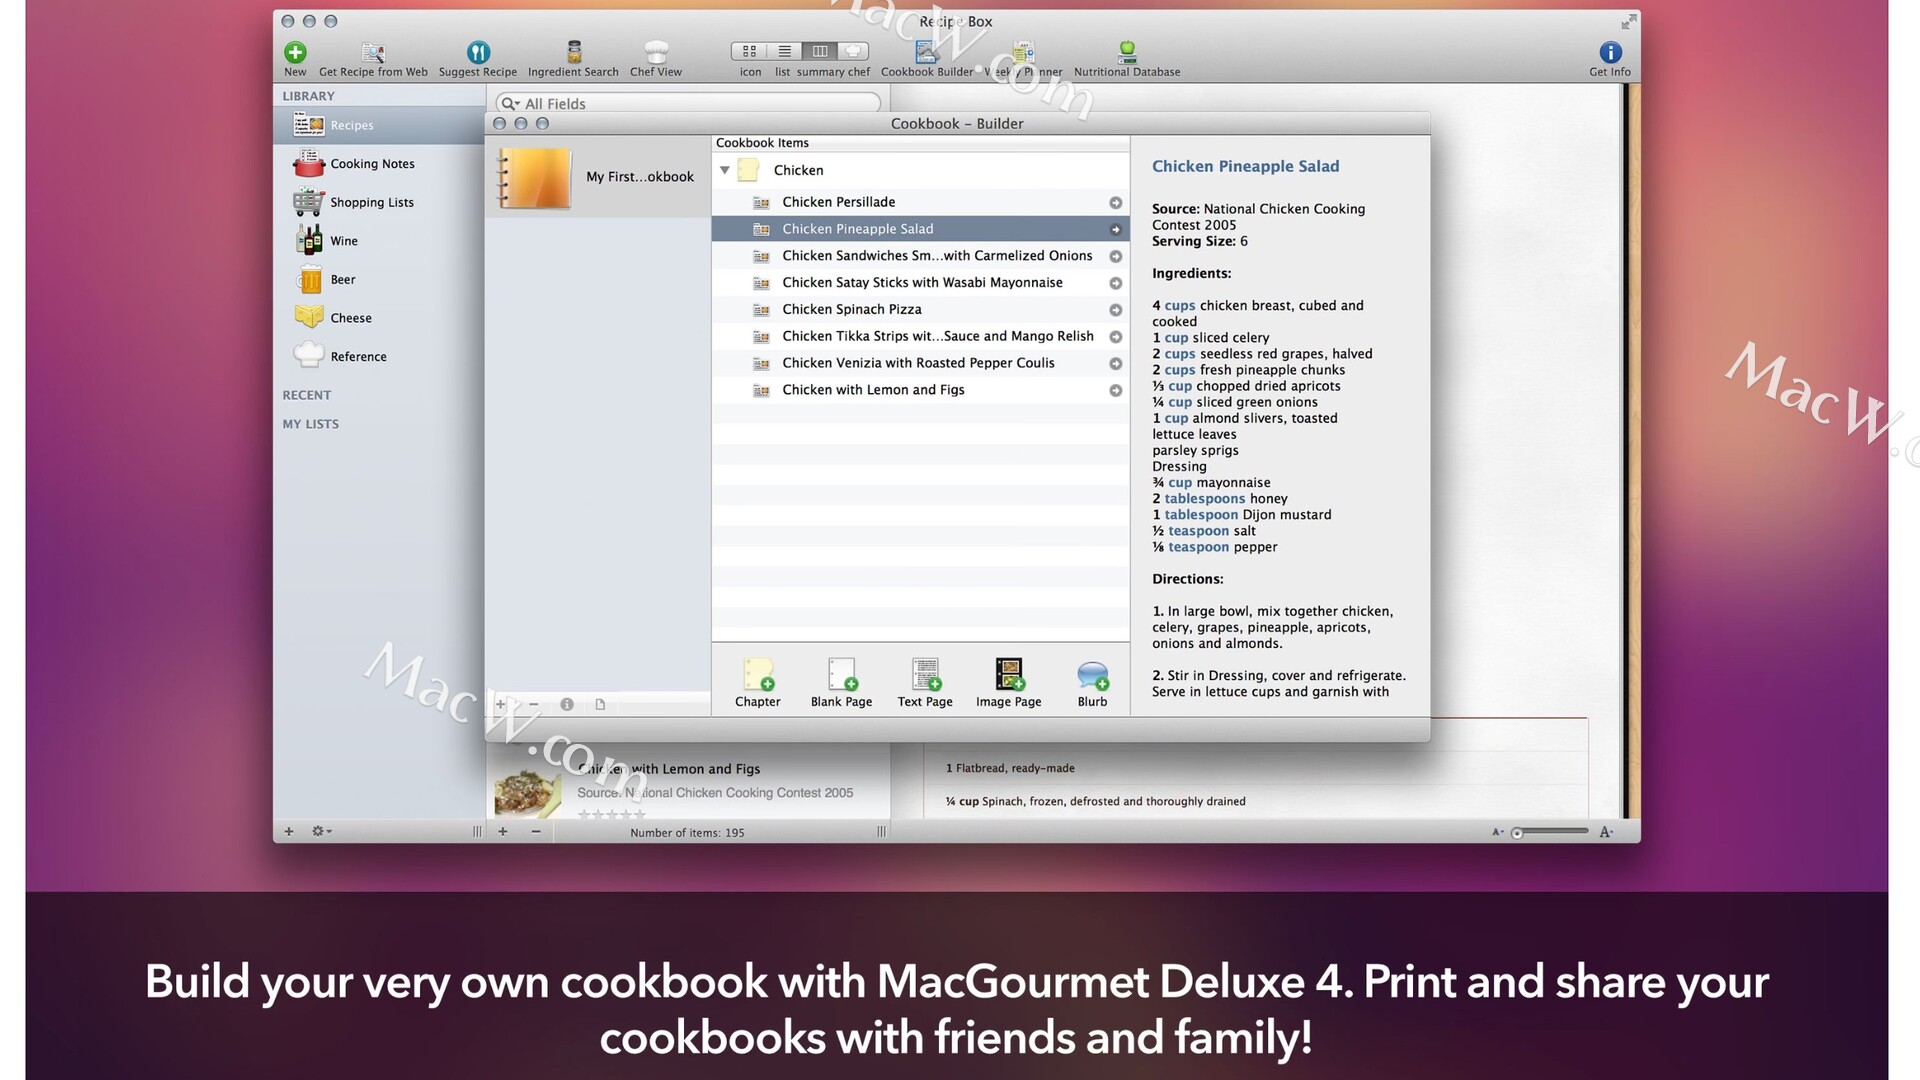
Task: Click arrow button beside Chicken Satay Sticks
Action: pos(1115,283)
